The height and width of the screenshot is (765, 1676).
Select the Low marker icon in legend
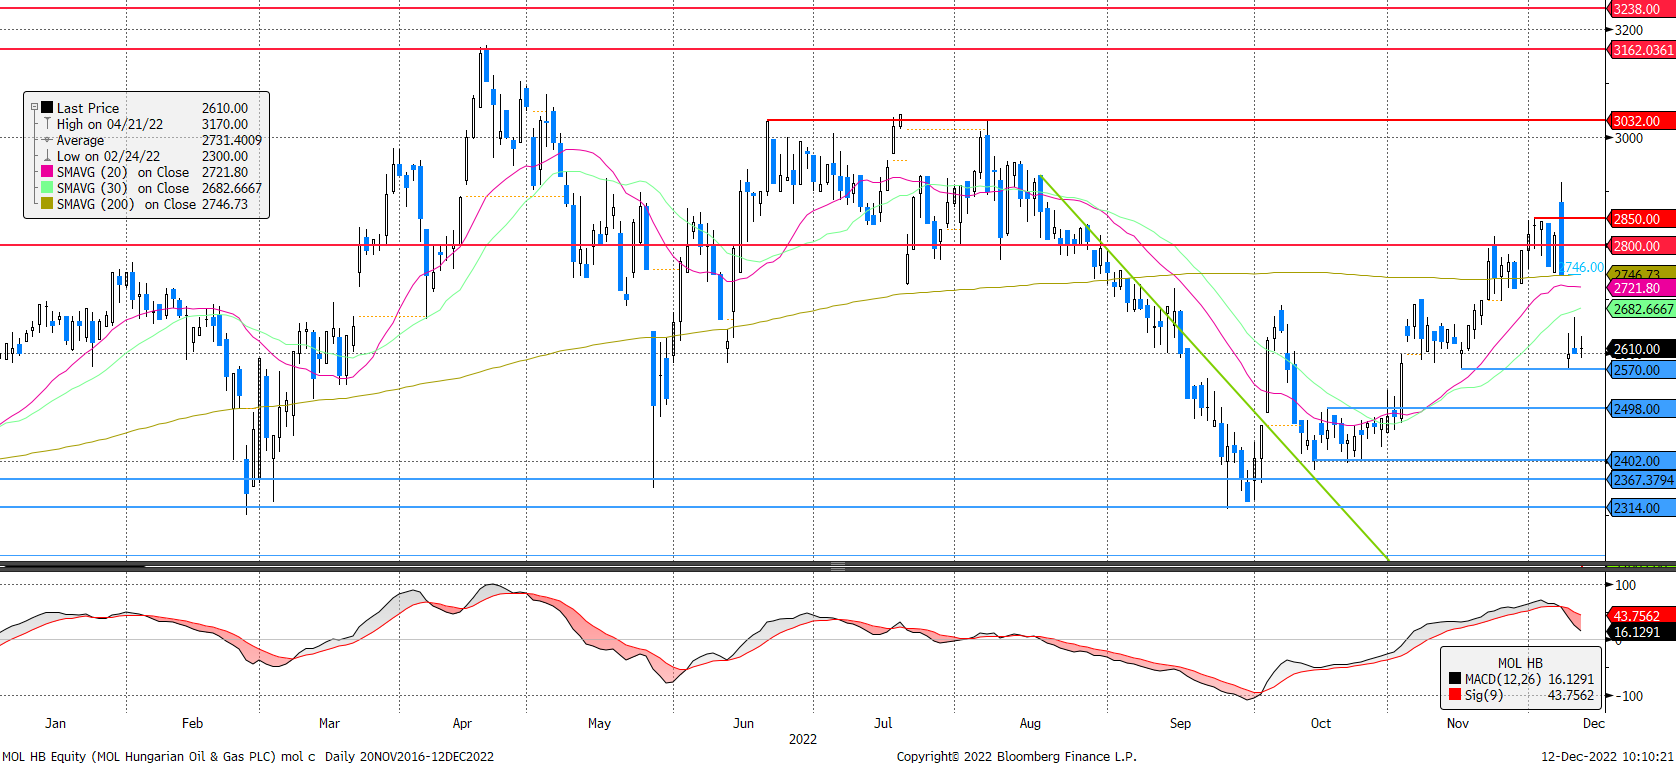(x=47, y=156)
